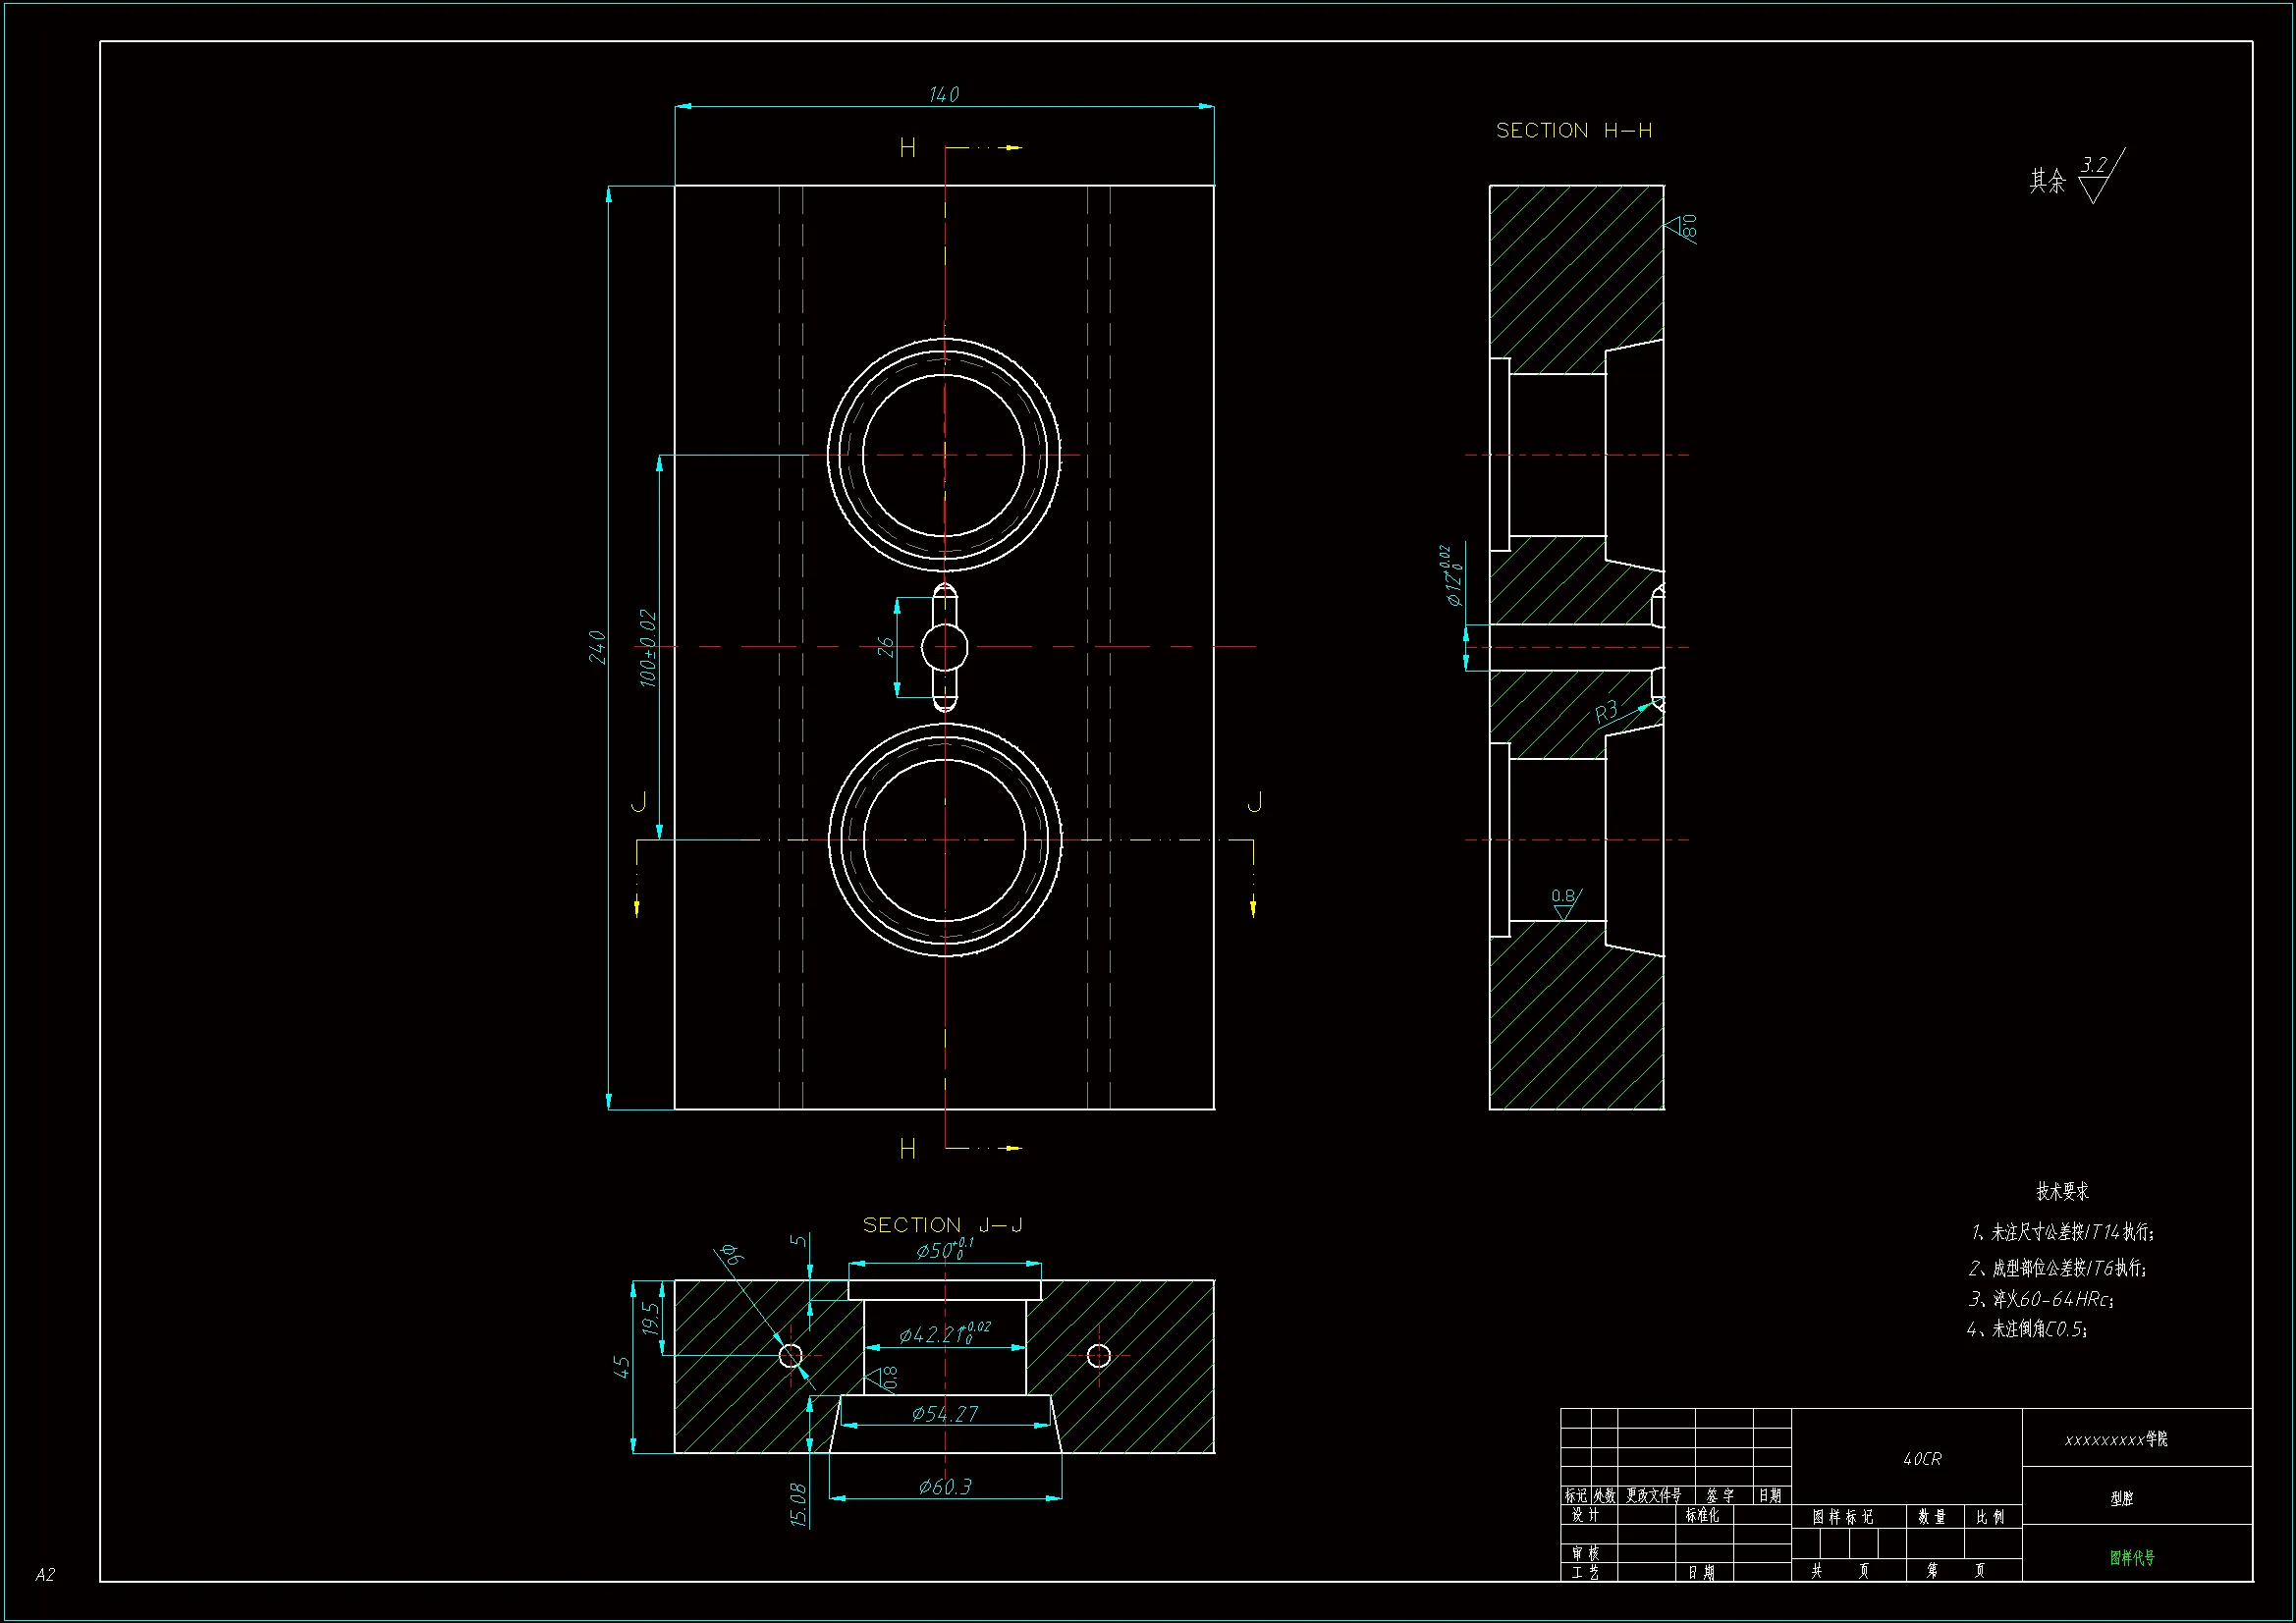Screen dimensions: 2296x1623
Task: Click the A2 sheet size label
Action: click(x=45, y=1575)
